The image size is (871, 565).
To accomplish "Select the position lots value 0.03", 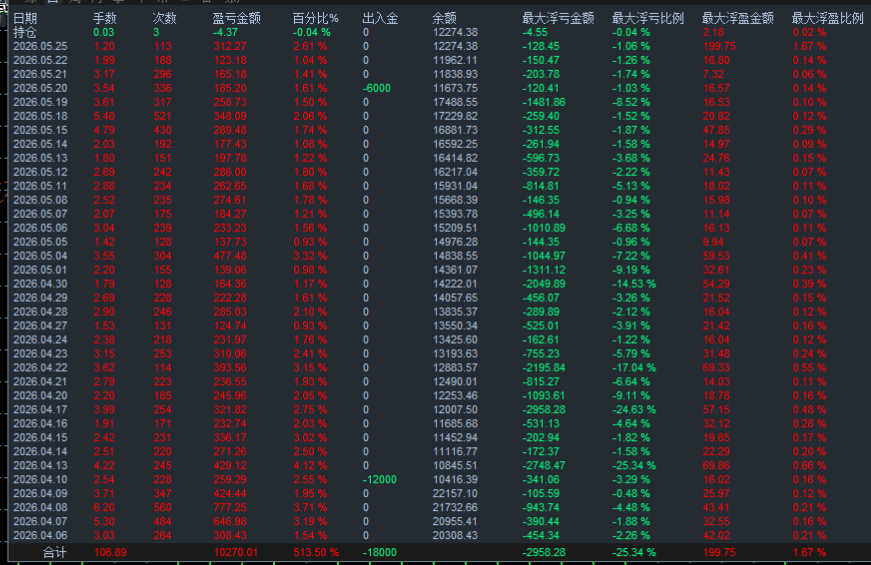I will tap(104, 33).
